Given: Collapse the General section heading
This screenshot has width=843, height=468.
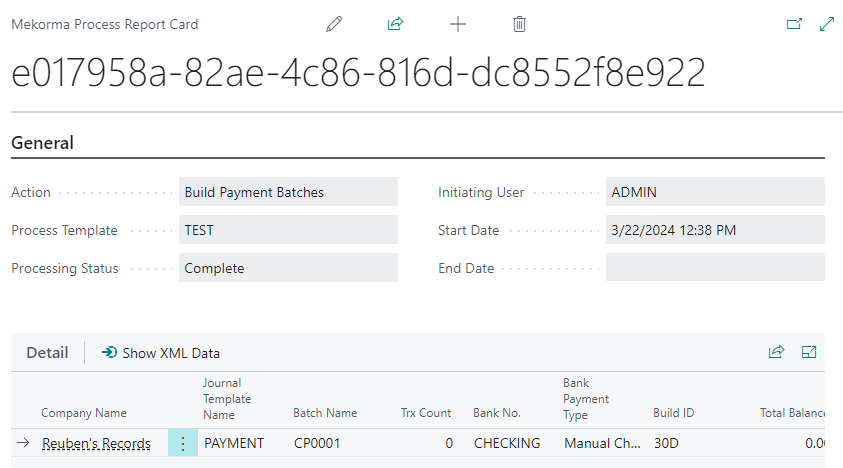Looking at the screenshot, I should (42, 143).
